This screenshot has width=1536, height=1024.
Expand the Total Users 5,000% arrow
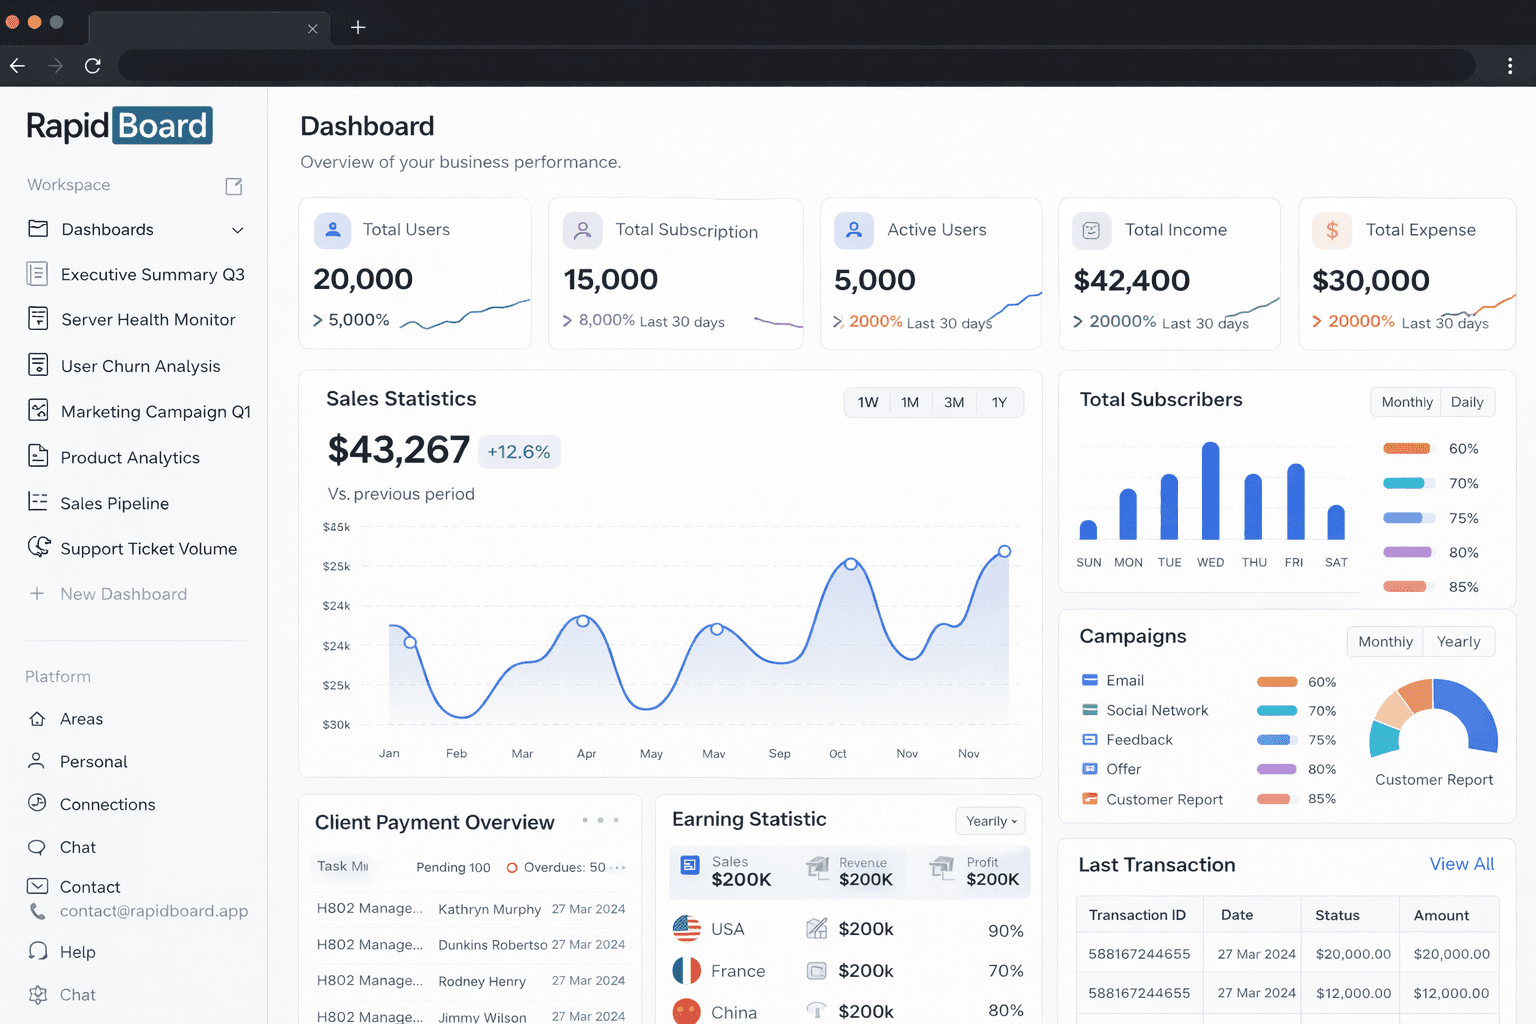pos(318,320)
